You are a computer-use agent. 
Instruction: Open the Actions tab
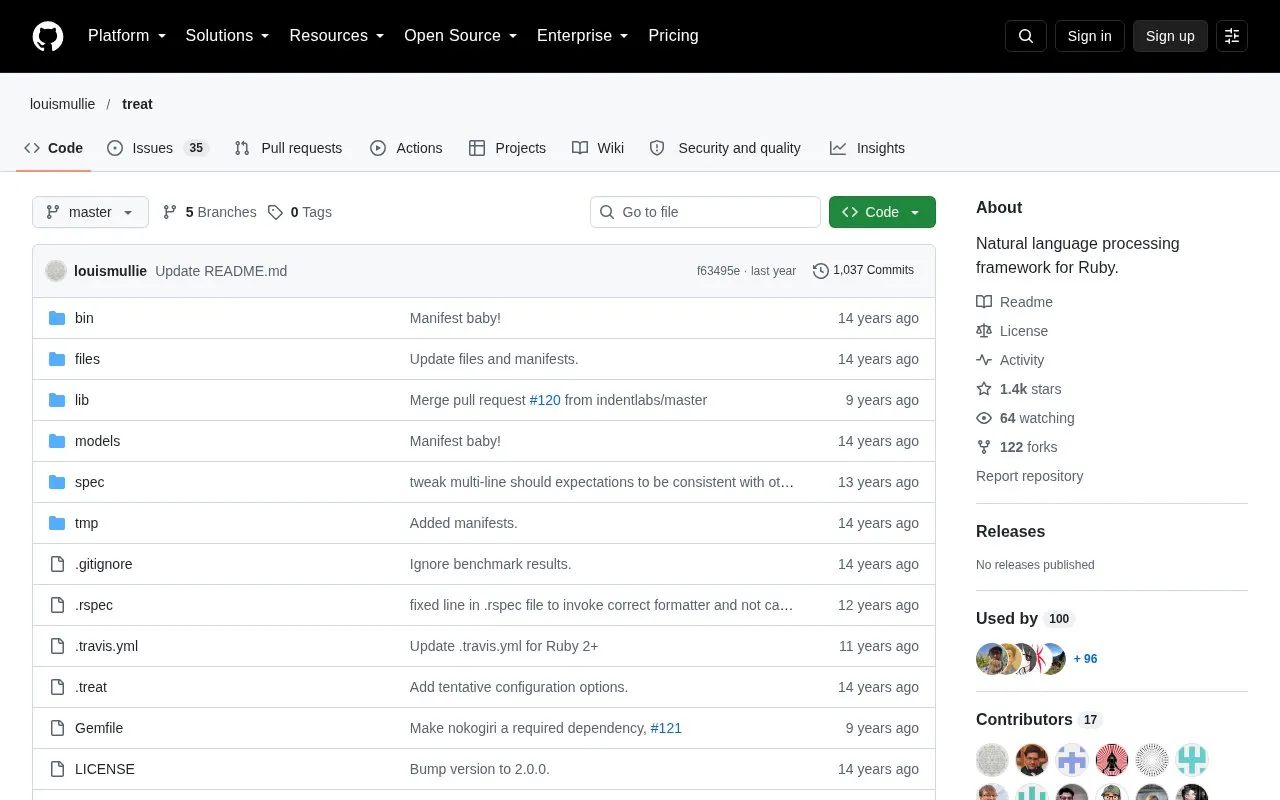[x=406, y=148]
